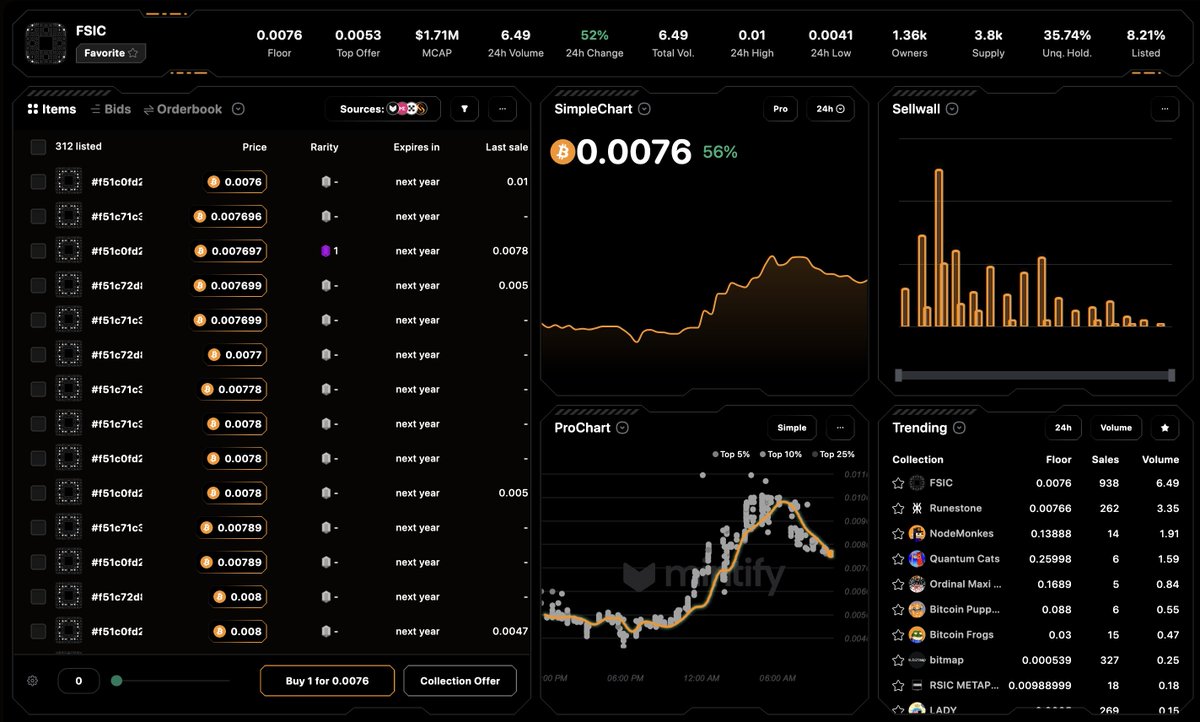The height and width of the screenshot is (722, 1200).
Task: Click the 0.007696 price button
Action: point(229,216)
